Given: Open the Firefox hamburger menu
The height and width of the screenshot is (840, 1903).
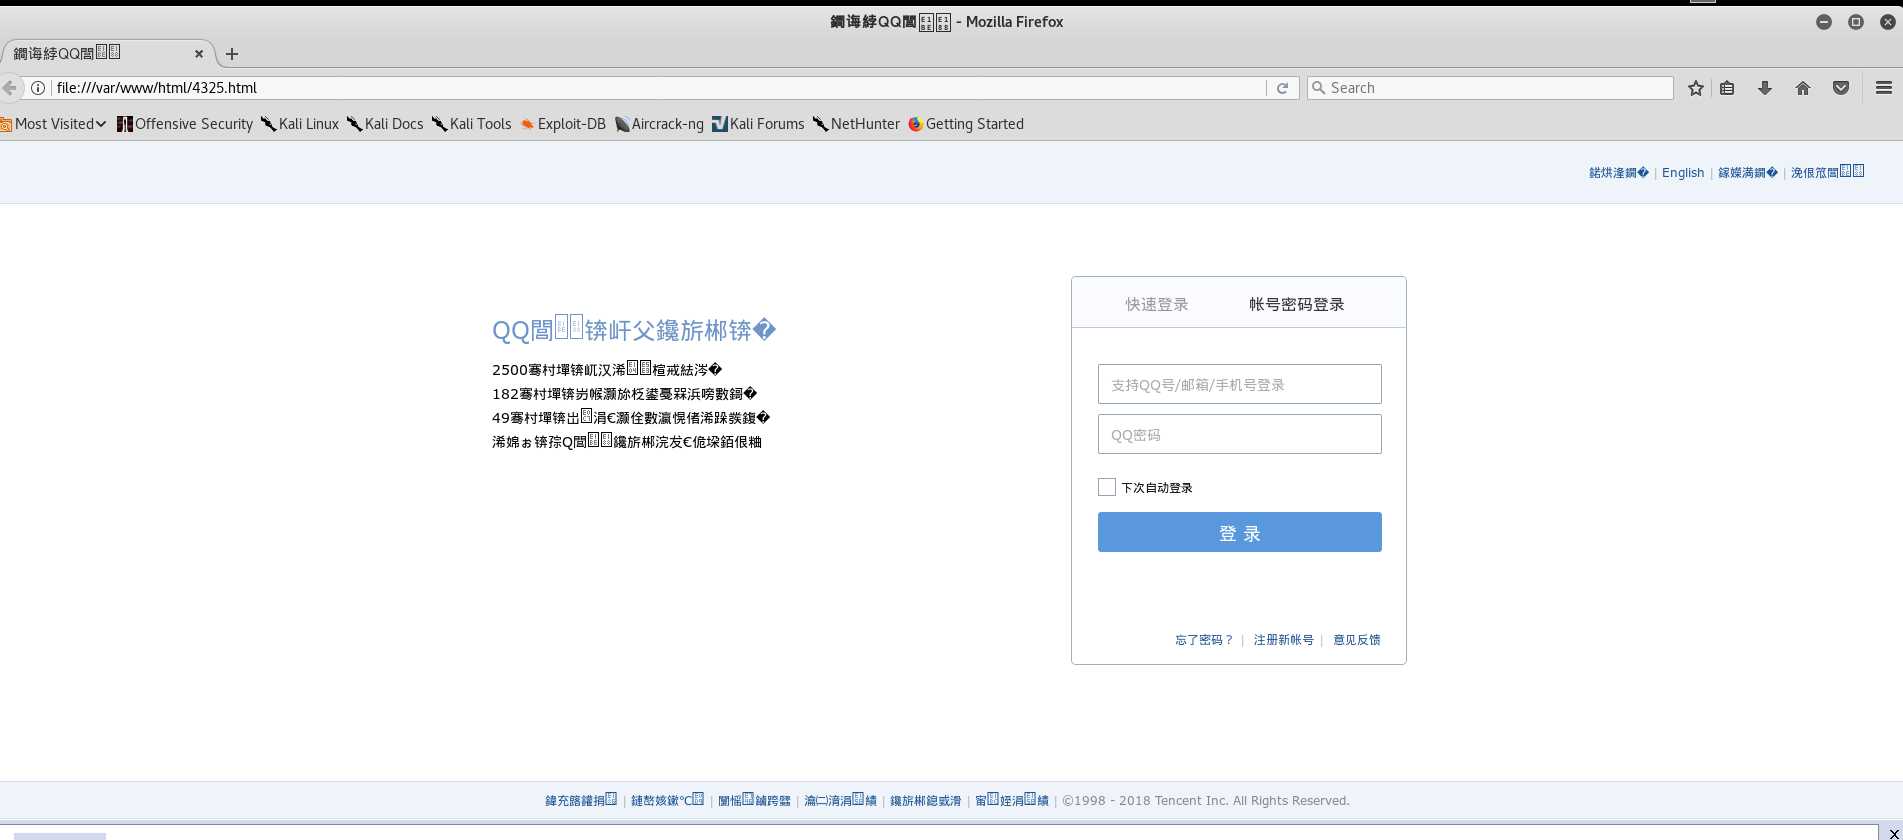Looking at the screenshot, I should pyautogui.click(x=1884, y=88).
